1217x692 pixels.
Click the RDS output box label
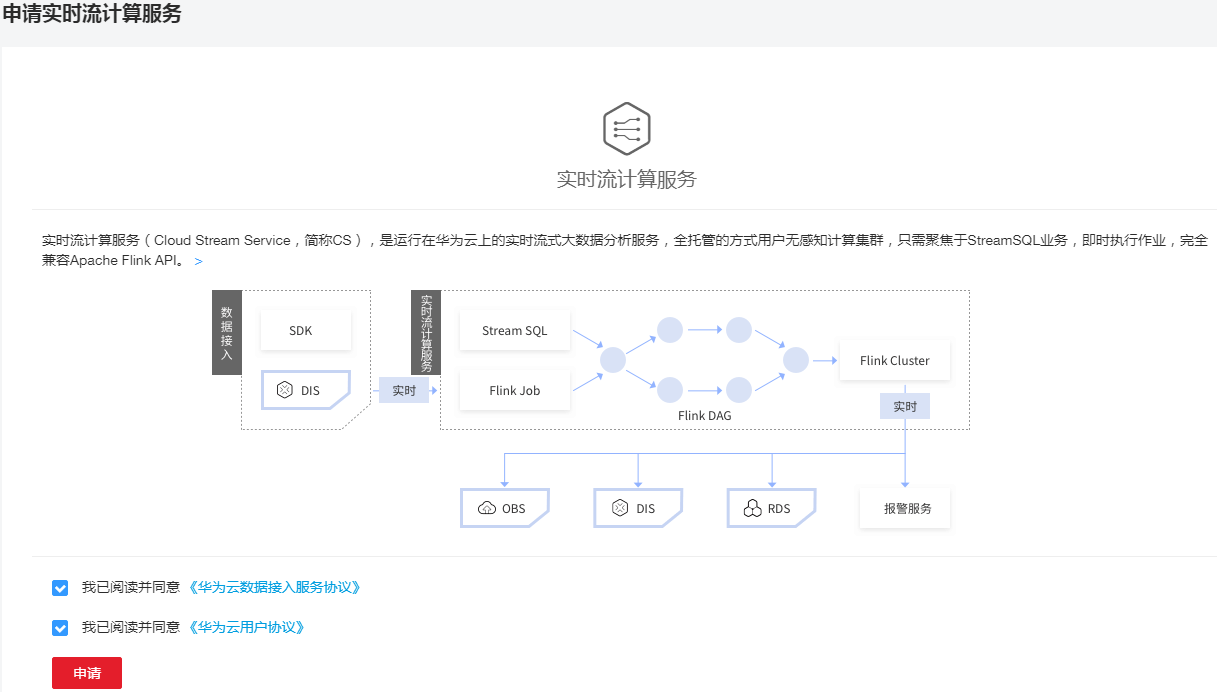tap(779, 508)
